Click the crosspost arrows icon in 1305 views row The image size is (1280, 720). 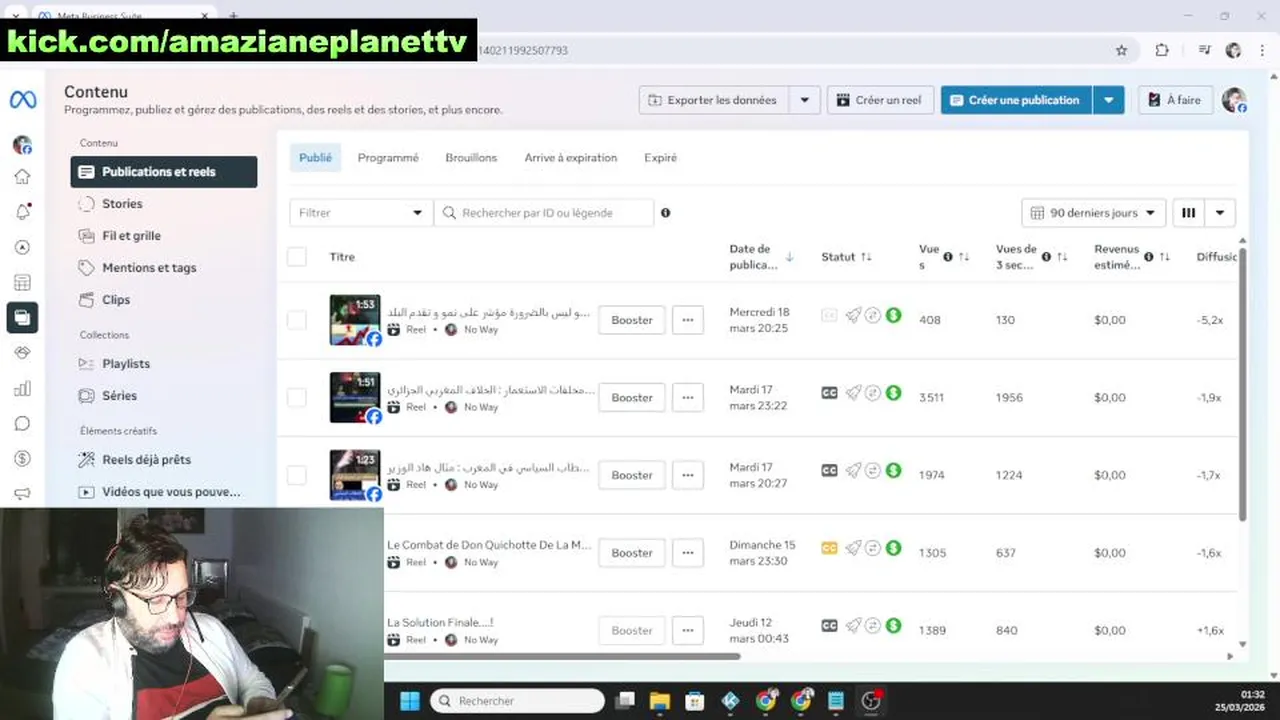click(873, 548)
